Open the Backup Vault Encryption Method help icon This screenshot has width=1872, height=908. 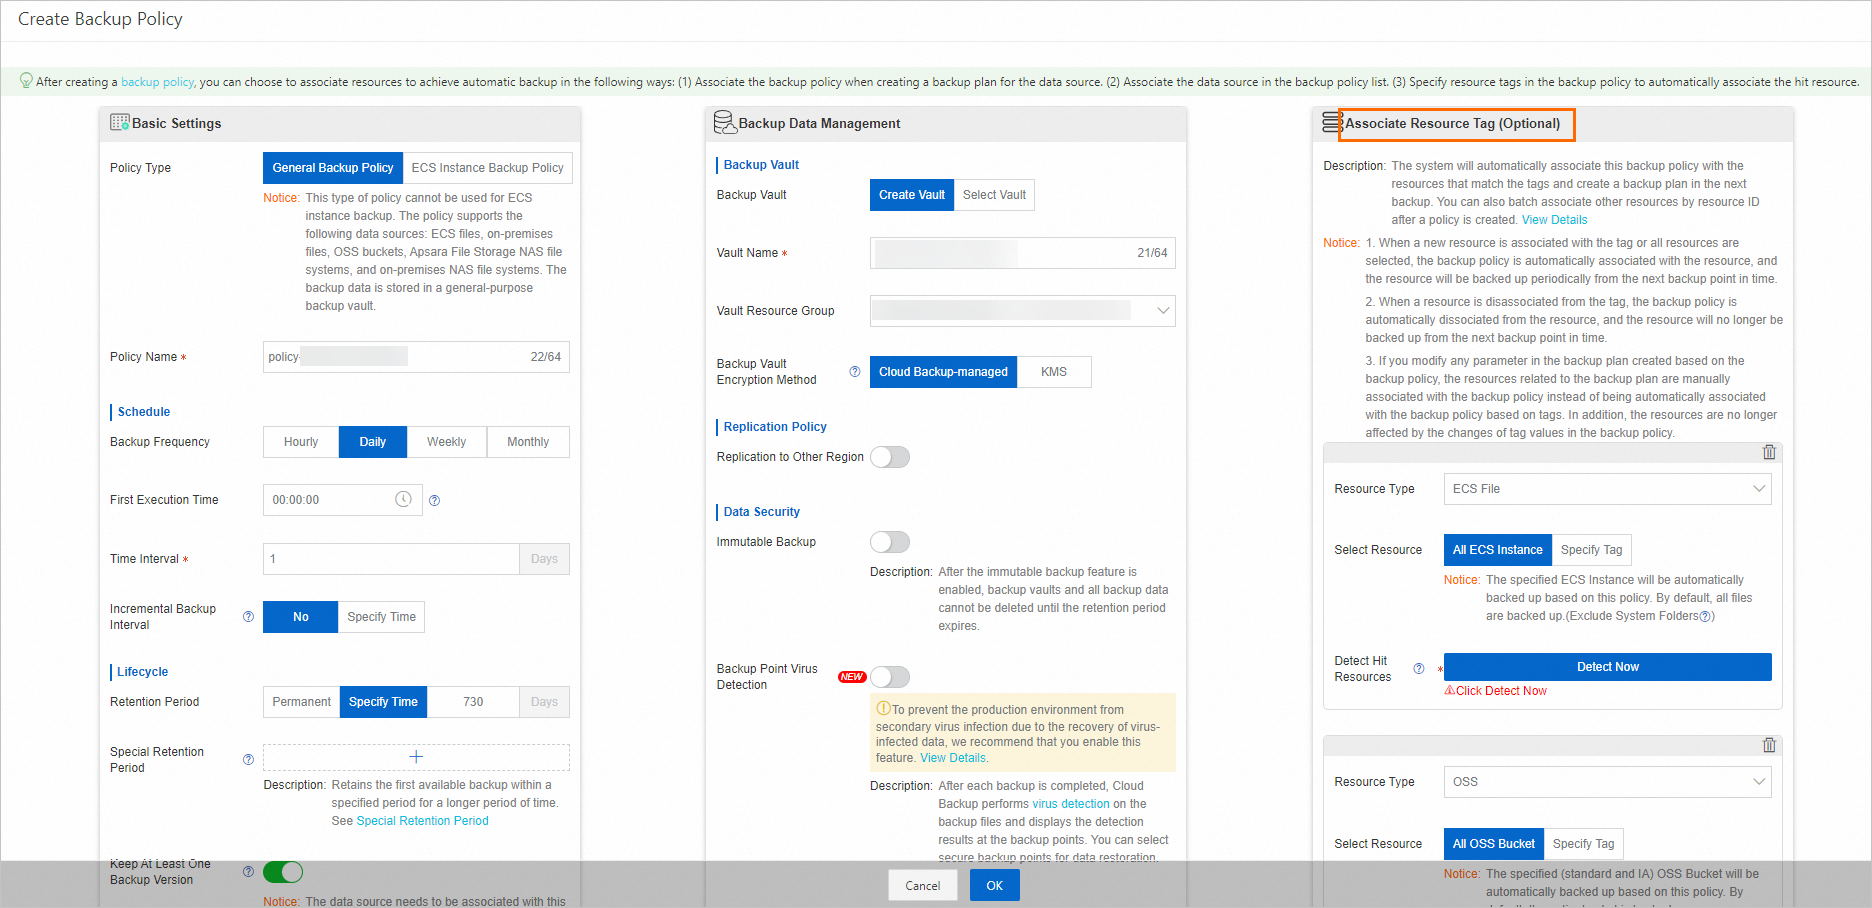pyautogui.click(x=855, y=372)
